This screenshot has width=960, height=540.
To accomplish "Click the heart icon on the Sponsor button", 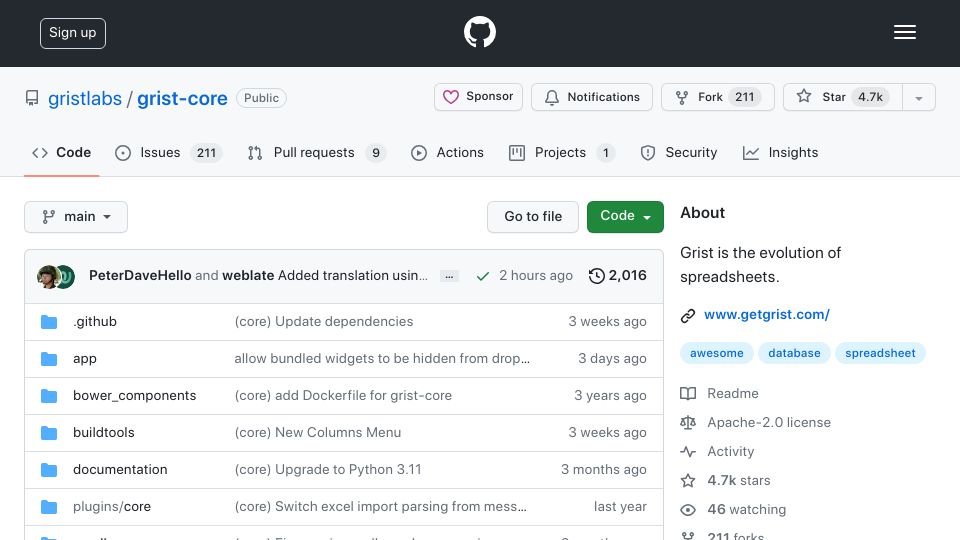I will [451, 97].
